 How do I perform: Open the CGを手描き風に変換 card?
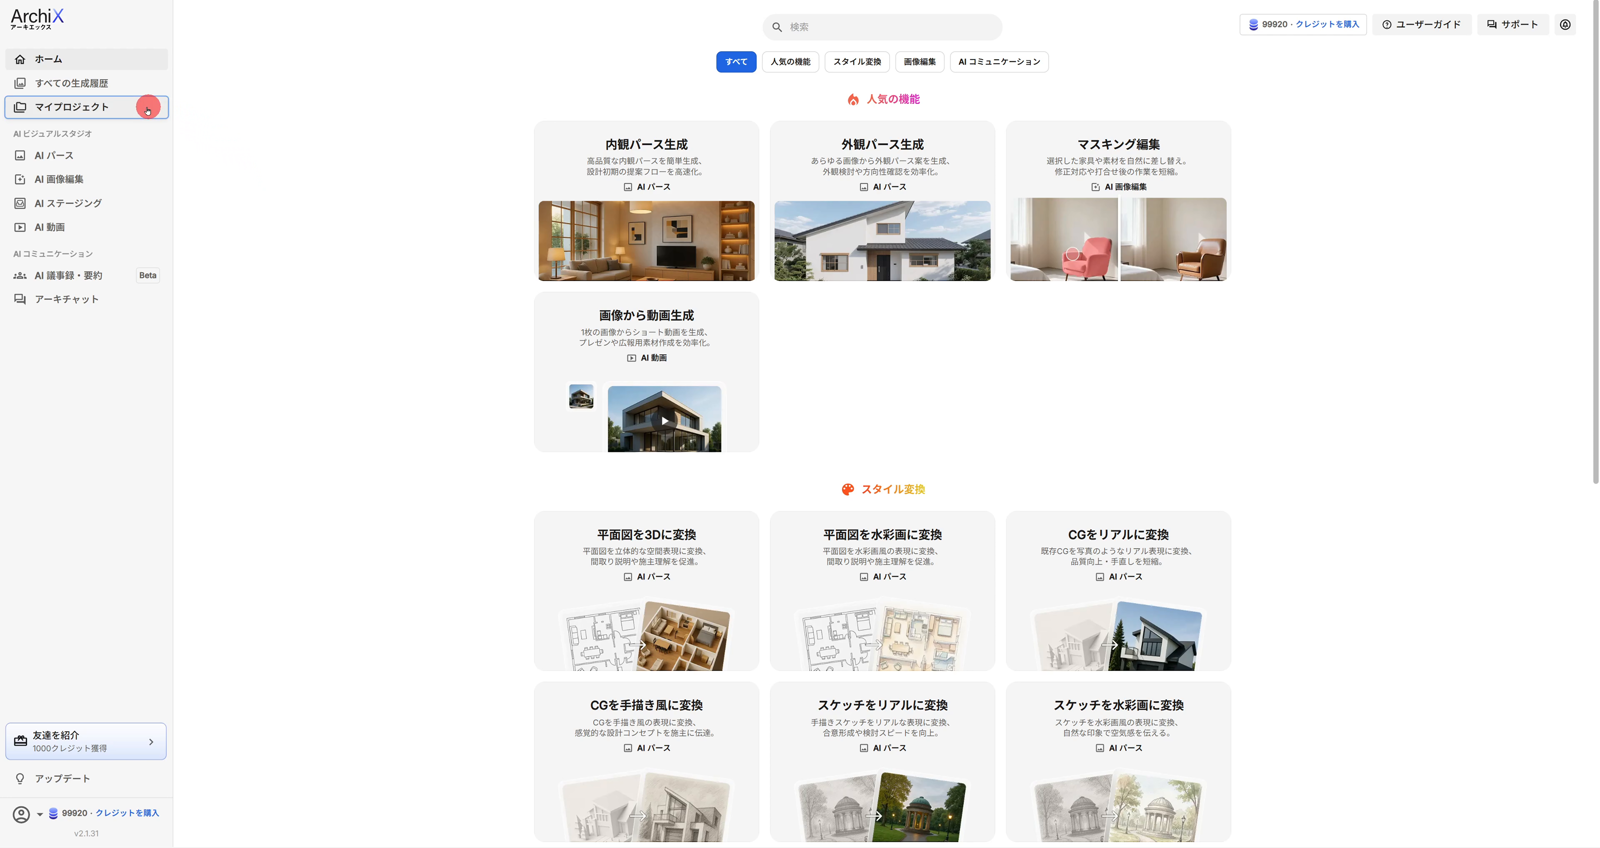pyautogui.click(x=646, y=762)
